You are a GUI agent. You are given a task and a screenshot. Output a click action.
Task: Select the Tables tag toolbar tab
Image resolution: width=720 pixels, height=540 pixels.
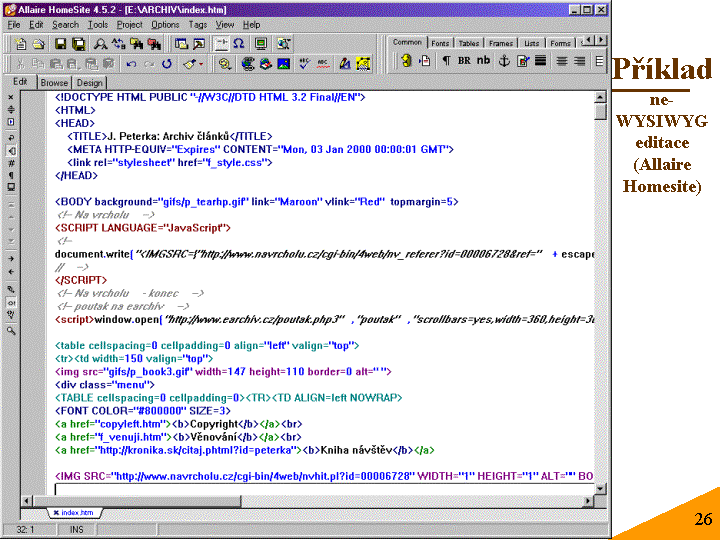[x=468, y=43]
